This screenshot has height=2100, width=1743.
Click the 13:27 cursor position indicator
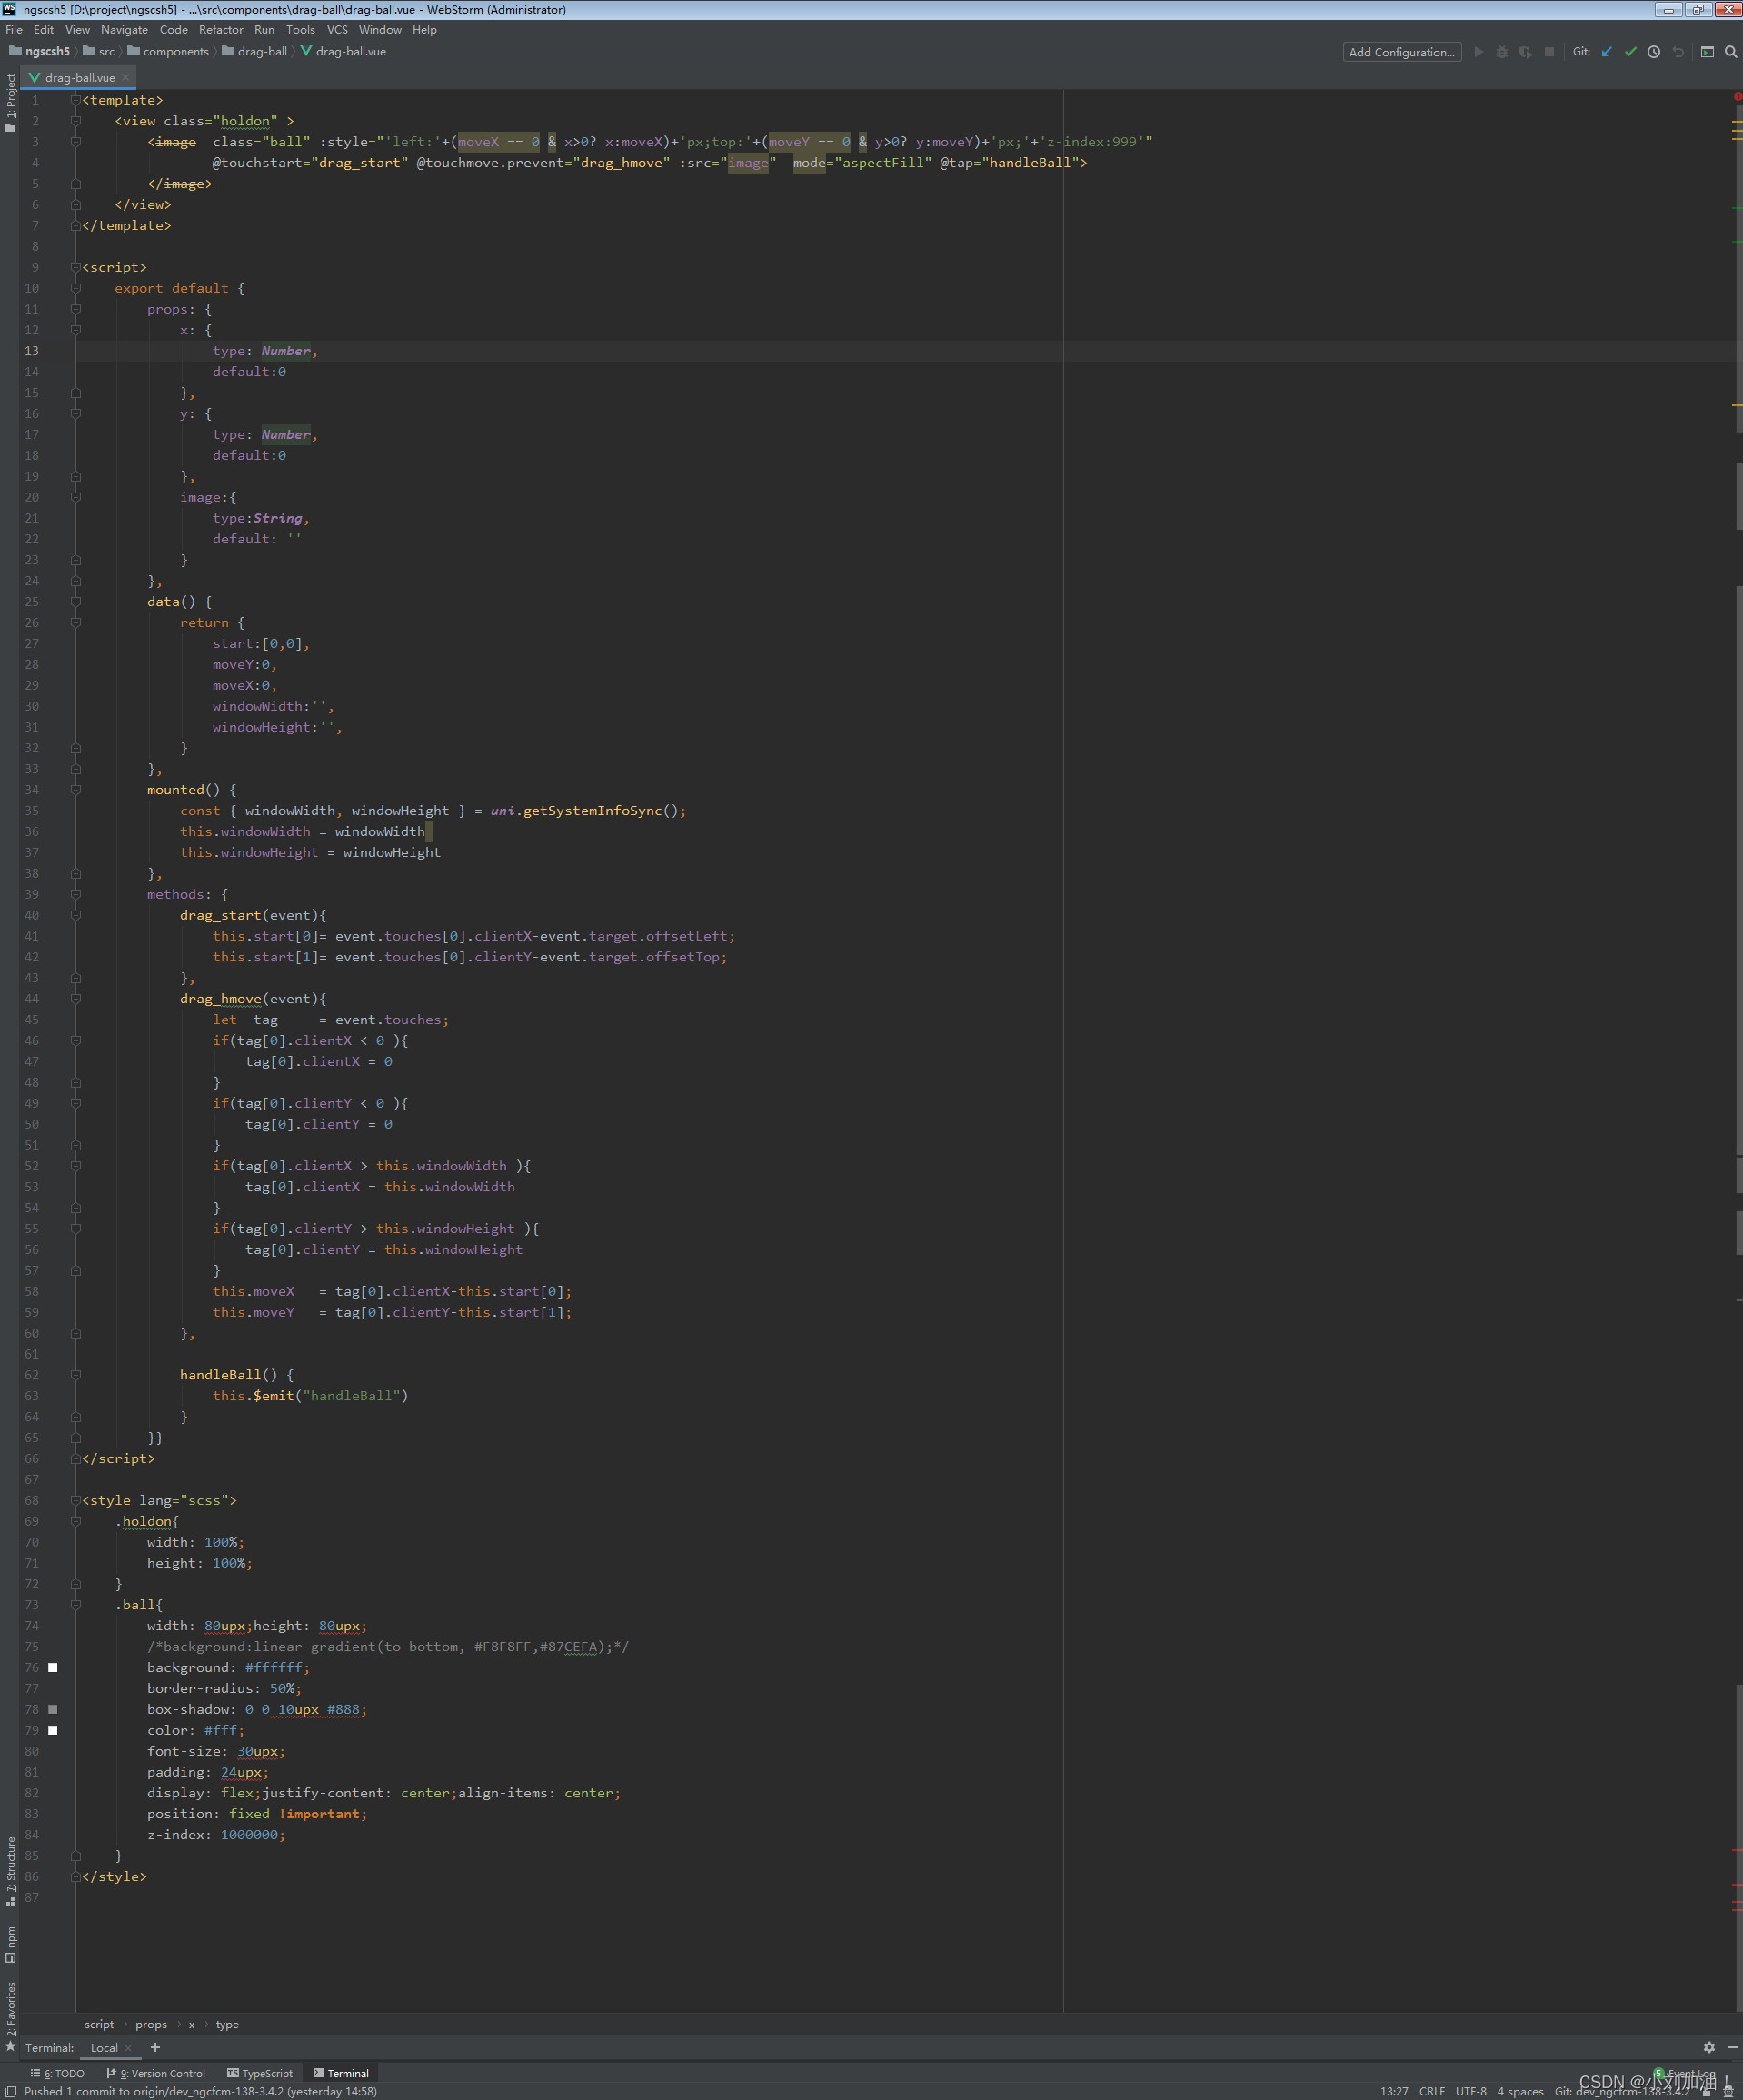(1393, 2091)
